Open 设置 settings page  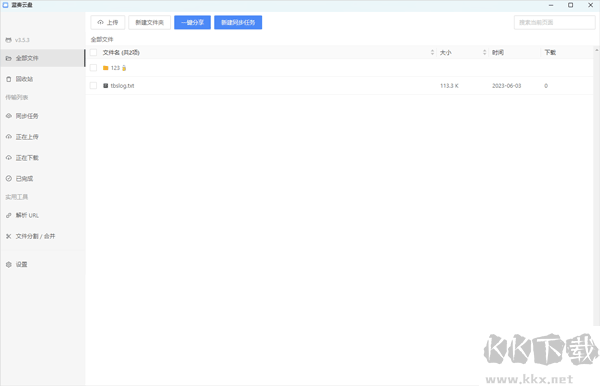(x=42, y=264)
